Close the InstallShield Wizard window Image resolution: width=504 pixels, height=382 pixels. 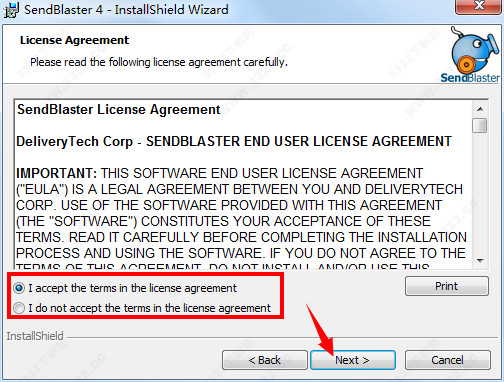478,6
